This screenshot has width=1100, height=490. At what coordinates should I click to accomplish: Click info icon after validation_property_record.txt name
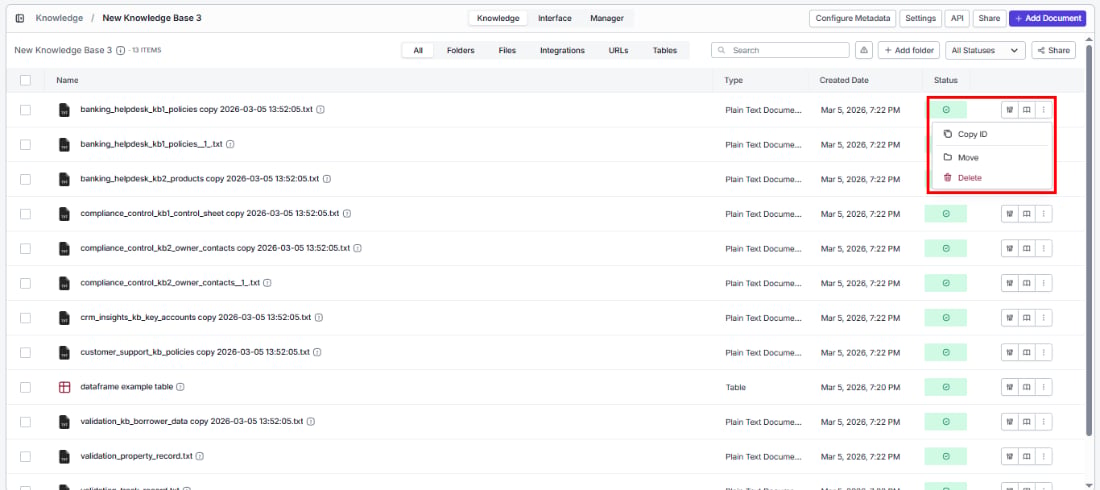point(200,456)
